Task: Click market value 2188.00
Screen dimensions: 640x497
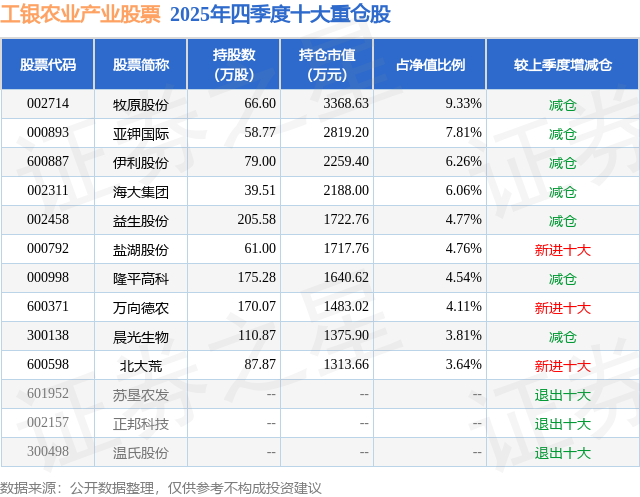Action: pyautogui.click(x=346, y=191)
